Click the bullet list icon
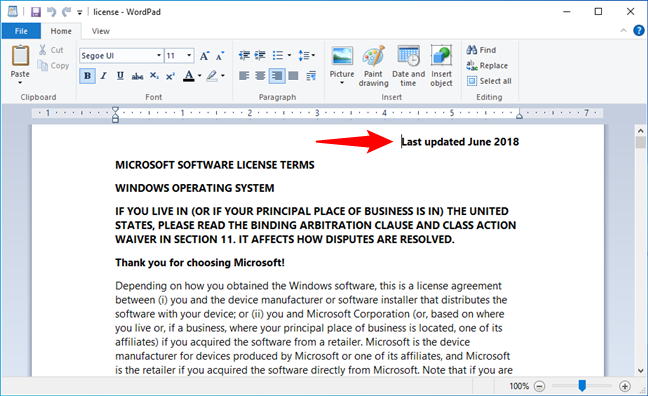 [278, 55]
